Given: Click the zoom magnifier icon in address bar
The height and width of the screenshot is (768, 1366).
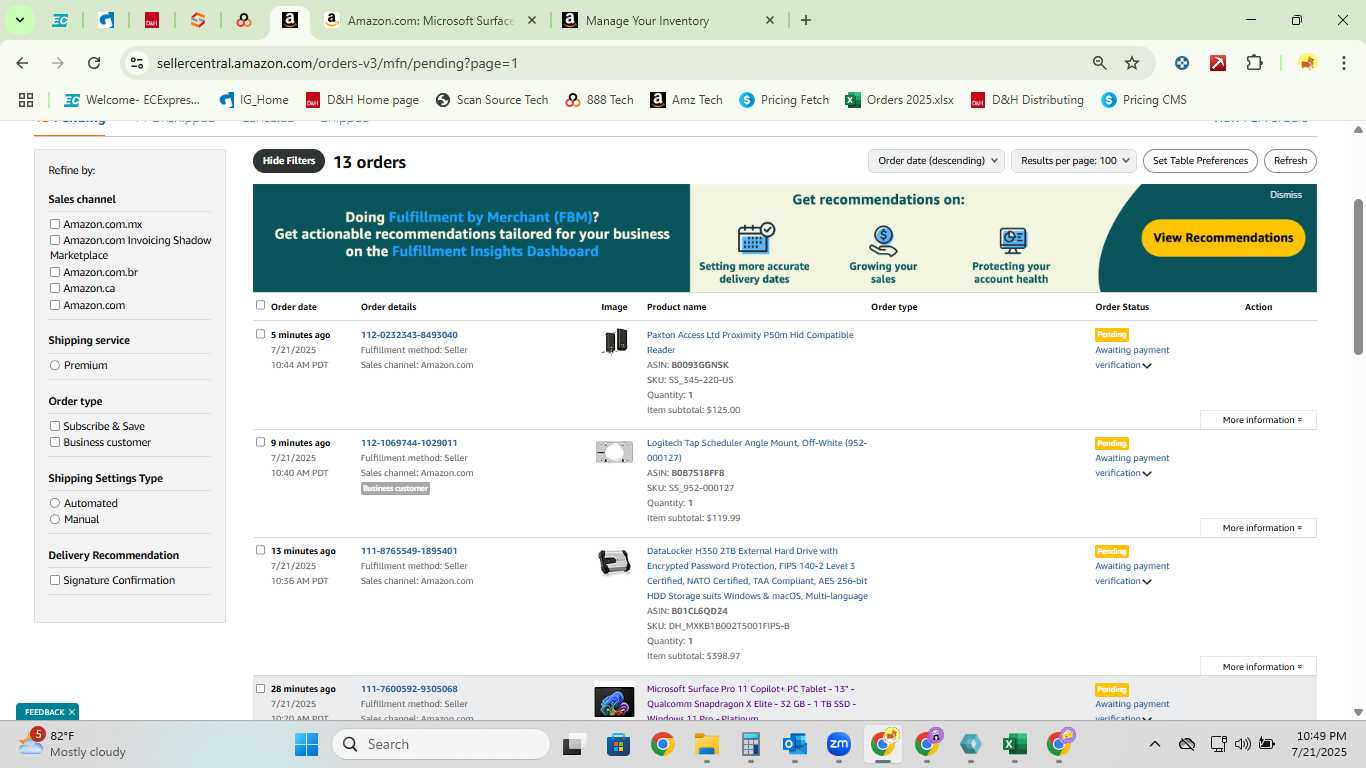Looking at the screenshot, I should tap(1100, 63).
